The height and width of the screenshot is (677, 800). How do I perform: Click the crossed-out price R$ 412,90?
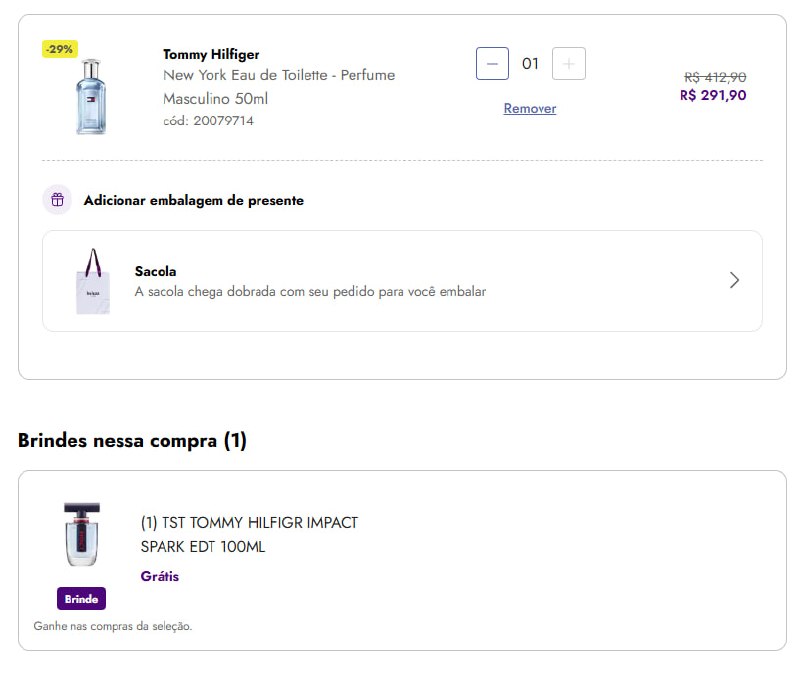coord(715,77)
